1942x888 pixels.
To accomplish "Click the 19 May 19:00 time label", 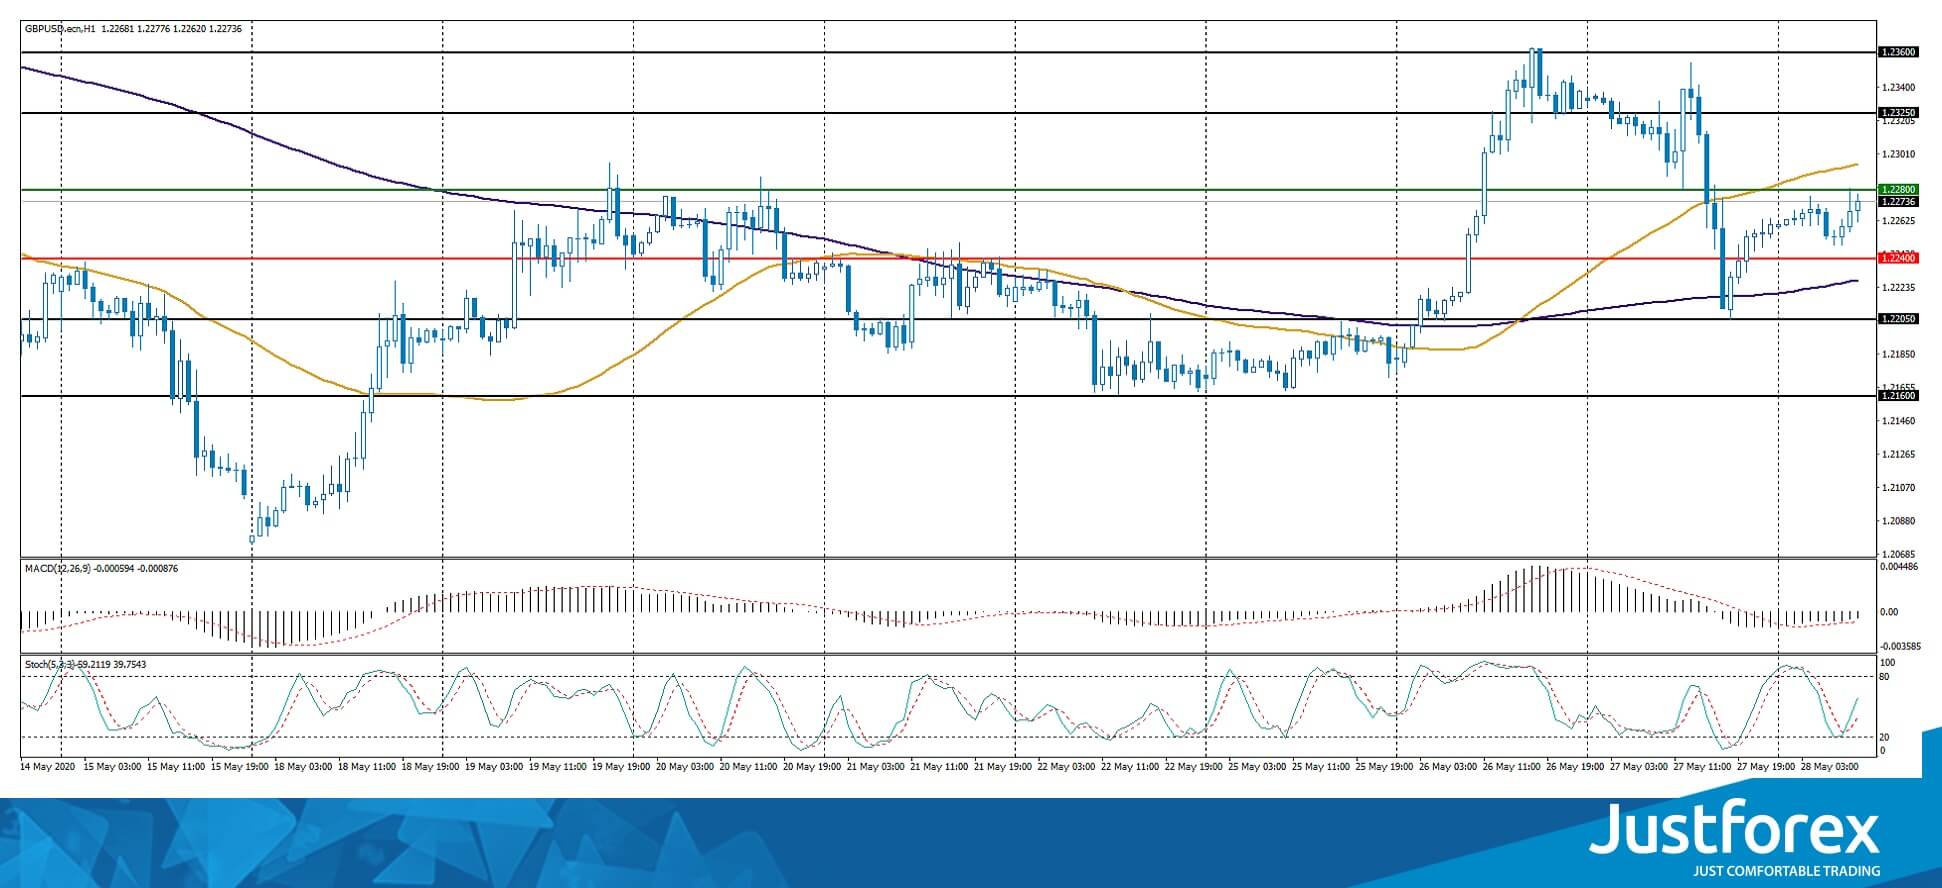I will pyautogui.click(x=621, y=766).
